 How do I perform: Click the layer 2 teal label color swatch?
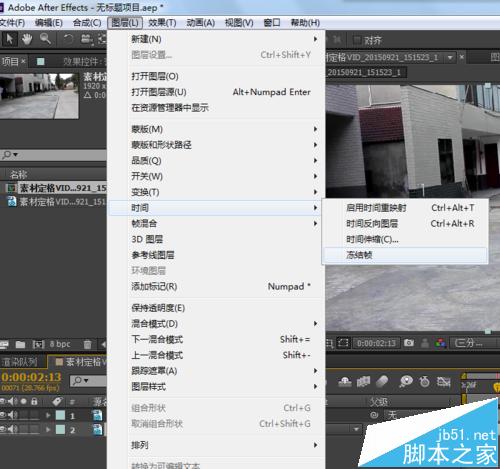pos(60,429)
